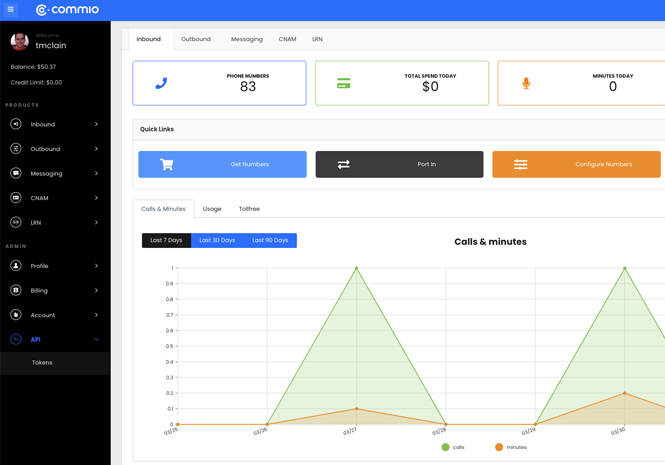Viewport: 665px width, 465px height.
Task: Click the calls peak point on 03/27
Action: tap(356, 268)
